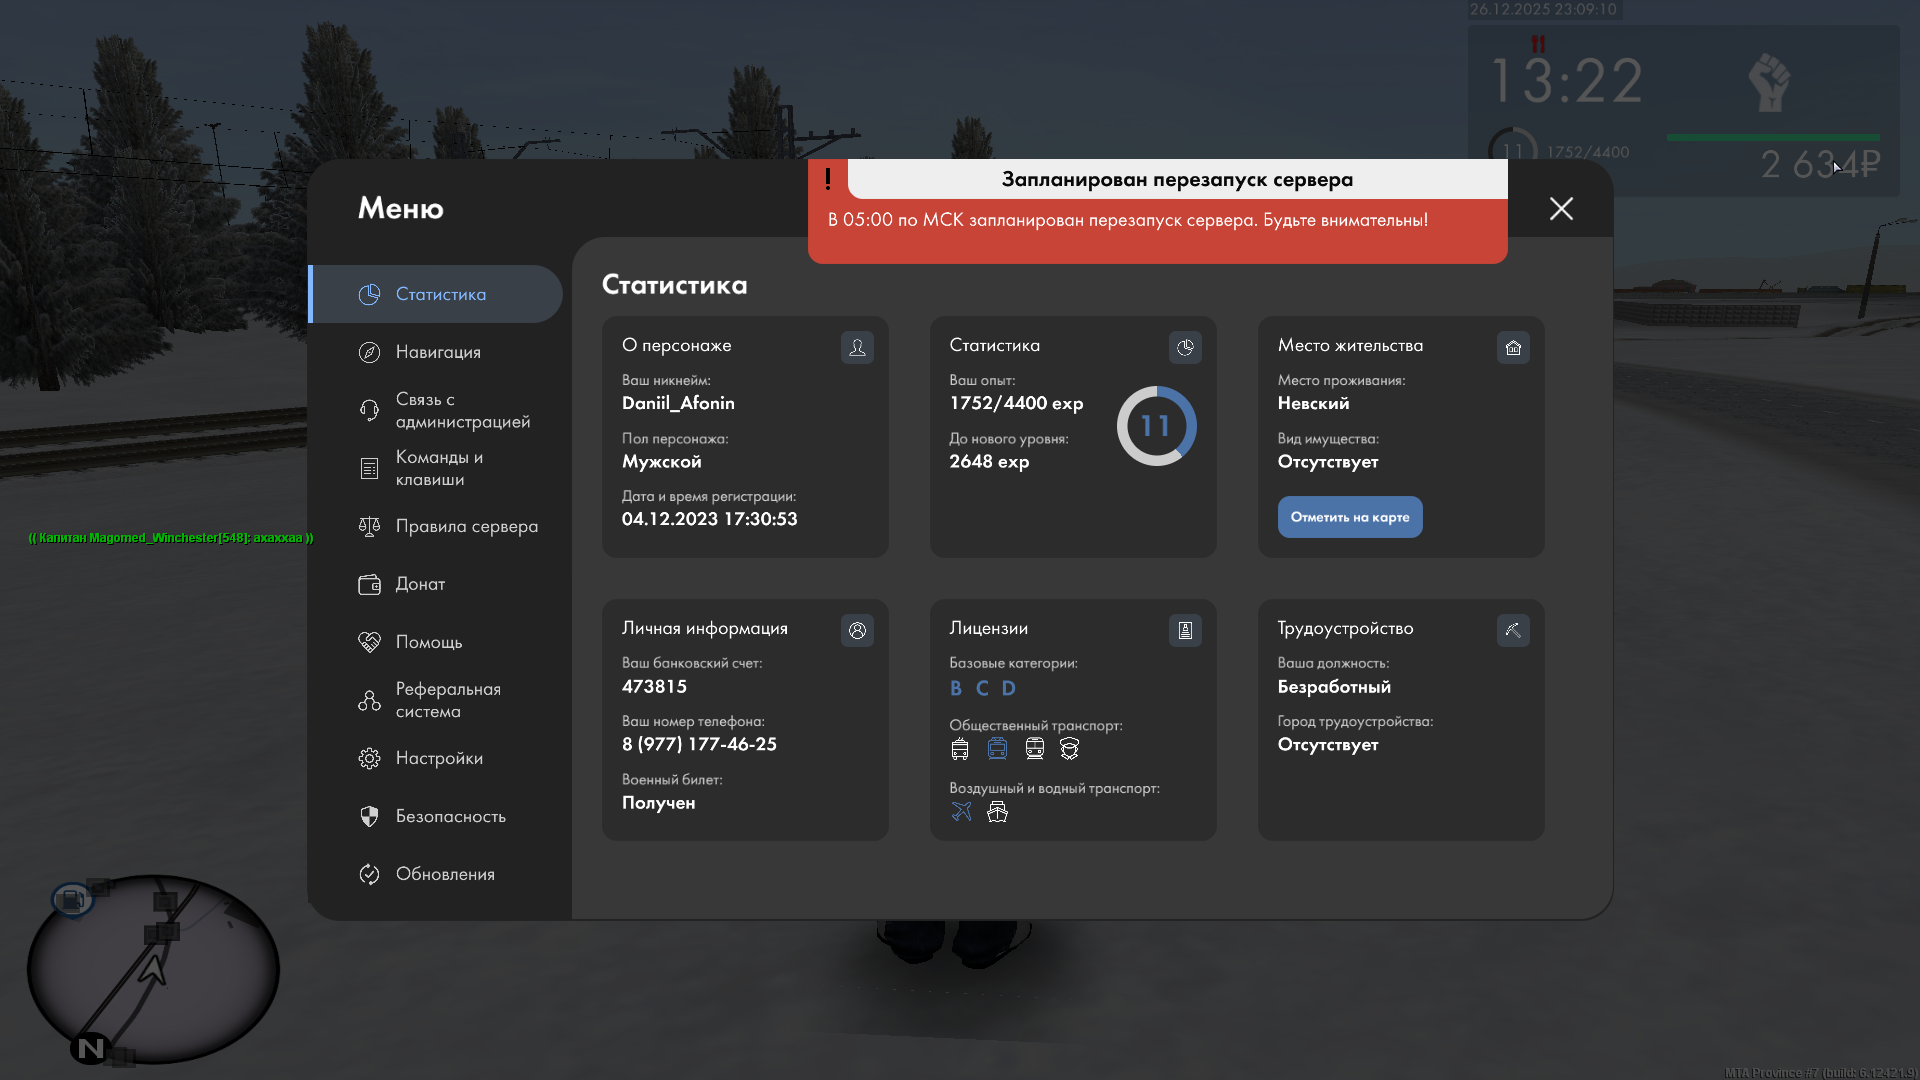
Task: Click the circular minimap
Action: (x=153, y=968)
